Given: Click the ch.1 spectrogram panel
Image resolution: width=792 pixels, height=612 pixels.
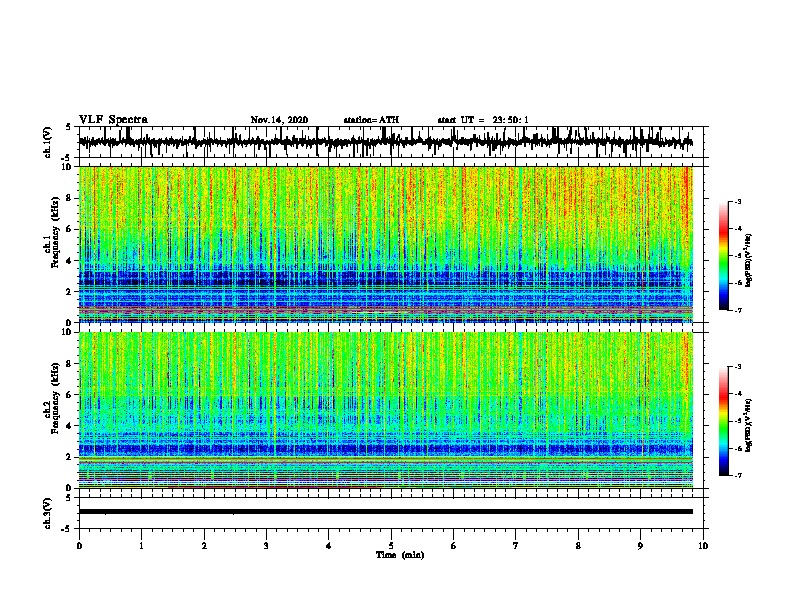Looking at the screenshot, I should click(x=385, y=244).
